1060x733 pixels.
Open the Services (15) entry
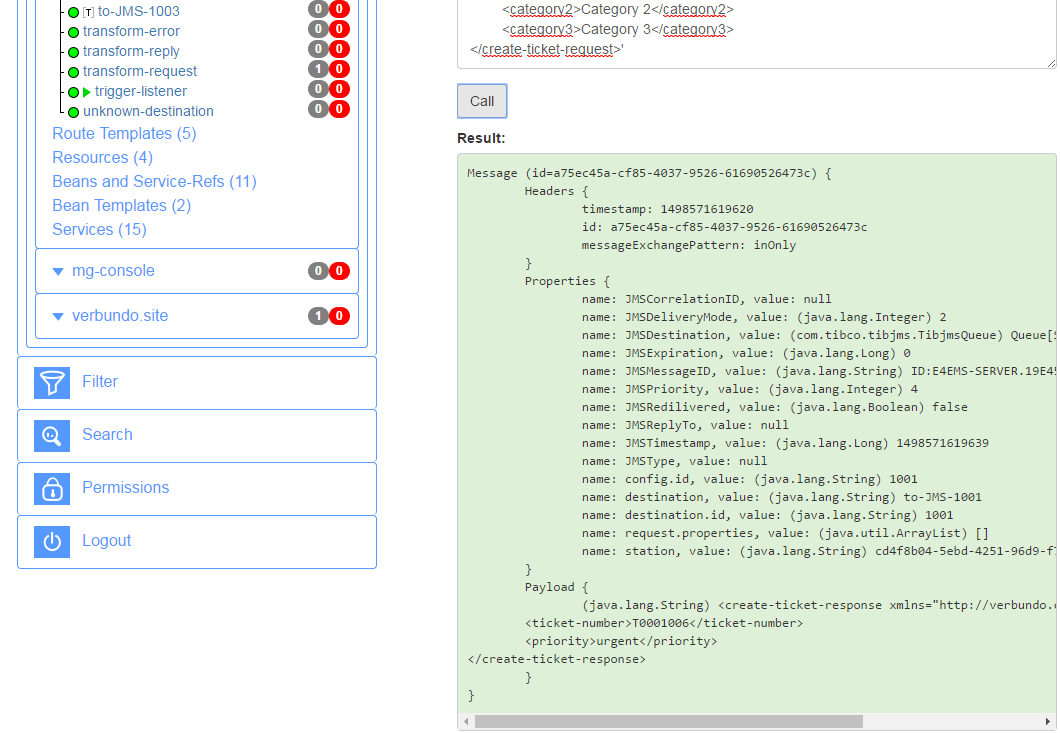click(99, 230)
